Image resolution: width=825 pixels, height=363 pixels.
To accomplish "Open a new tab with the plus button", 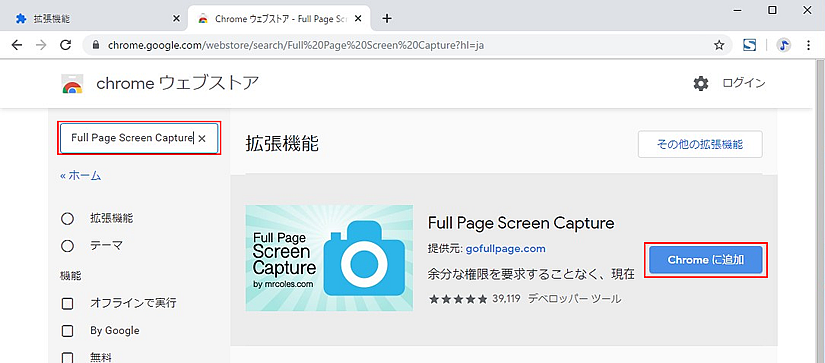I will [x=387, y=18].
